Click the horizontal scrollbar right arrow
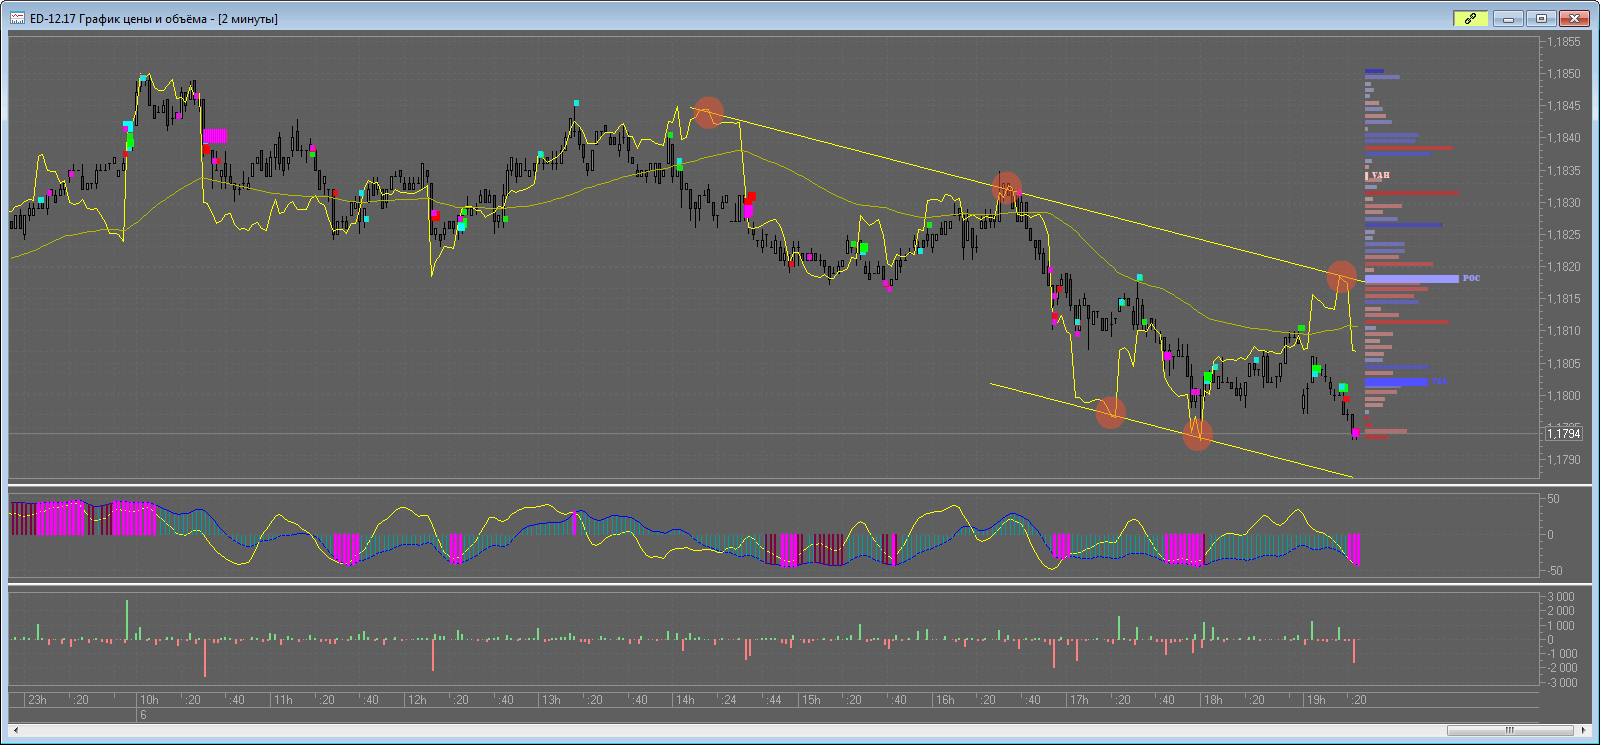This screenshot has width=1600, height=745. (1584, 730)
